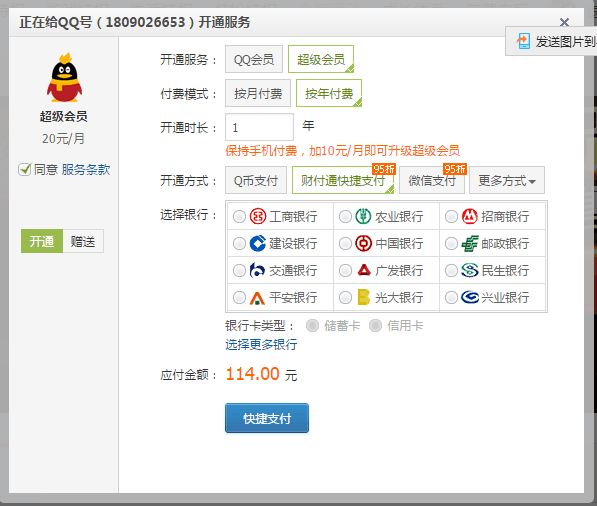597x506 pixels.
Task: Pick 微信支付 payment method
Action: point(432,180)
